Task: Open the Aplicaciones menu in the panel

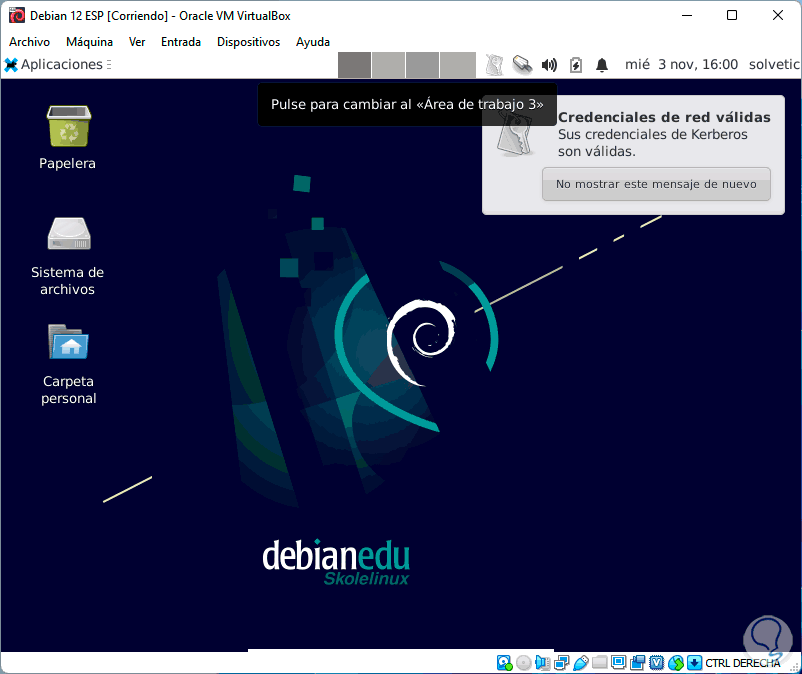Action: point(54,64)
